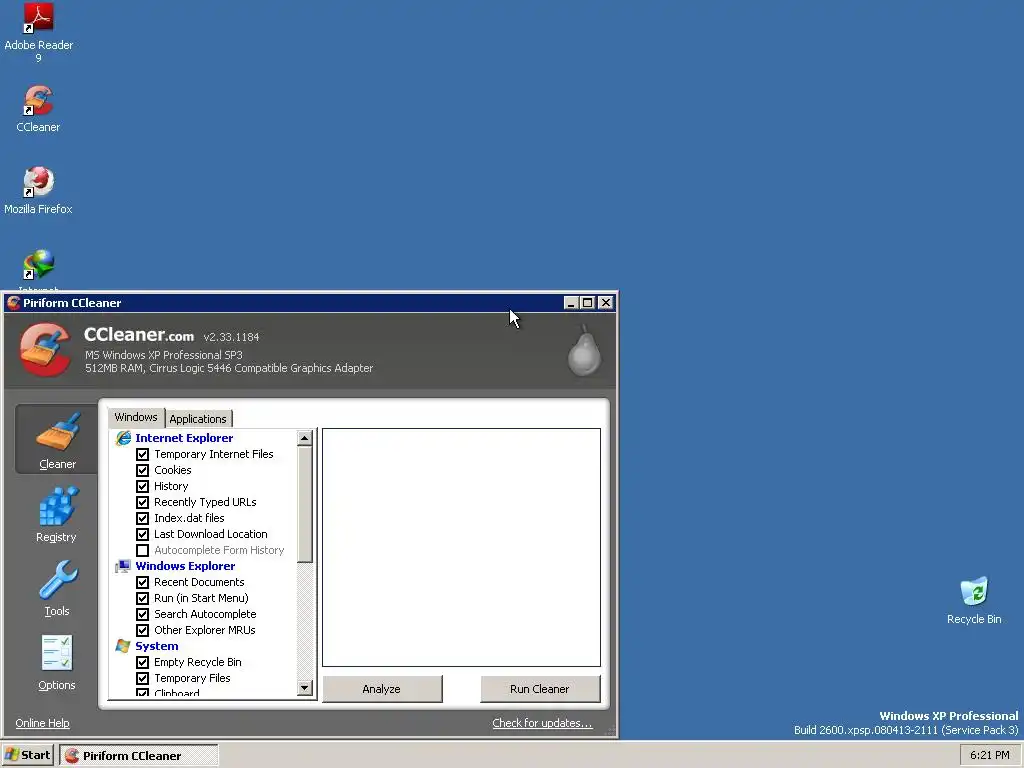Click the CCleaner icon in the title bar
Screen dimensions: 1024x768
(x=14, y=303)
